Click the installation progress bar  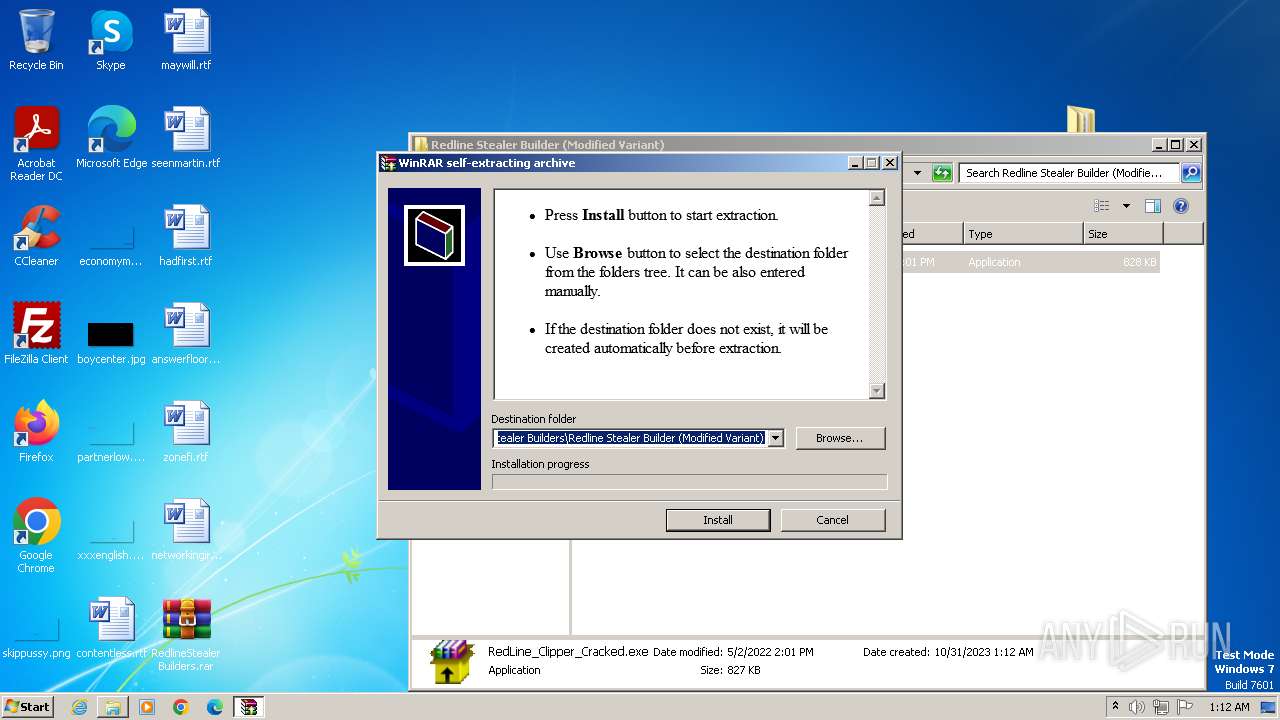point(689,482)
